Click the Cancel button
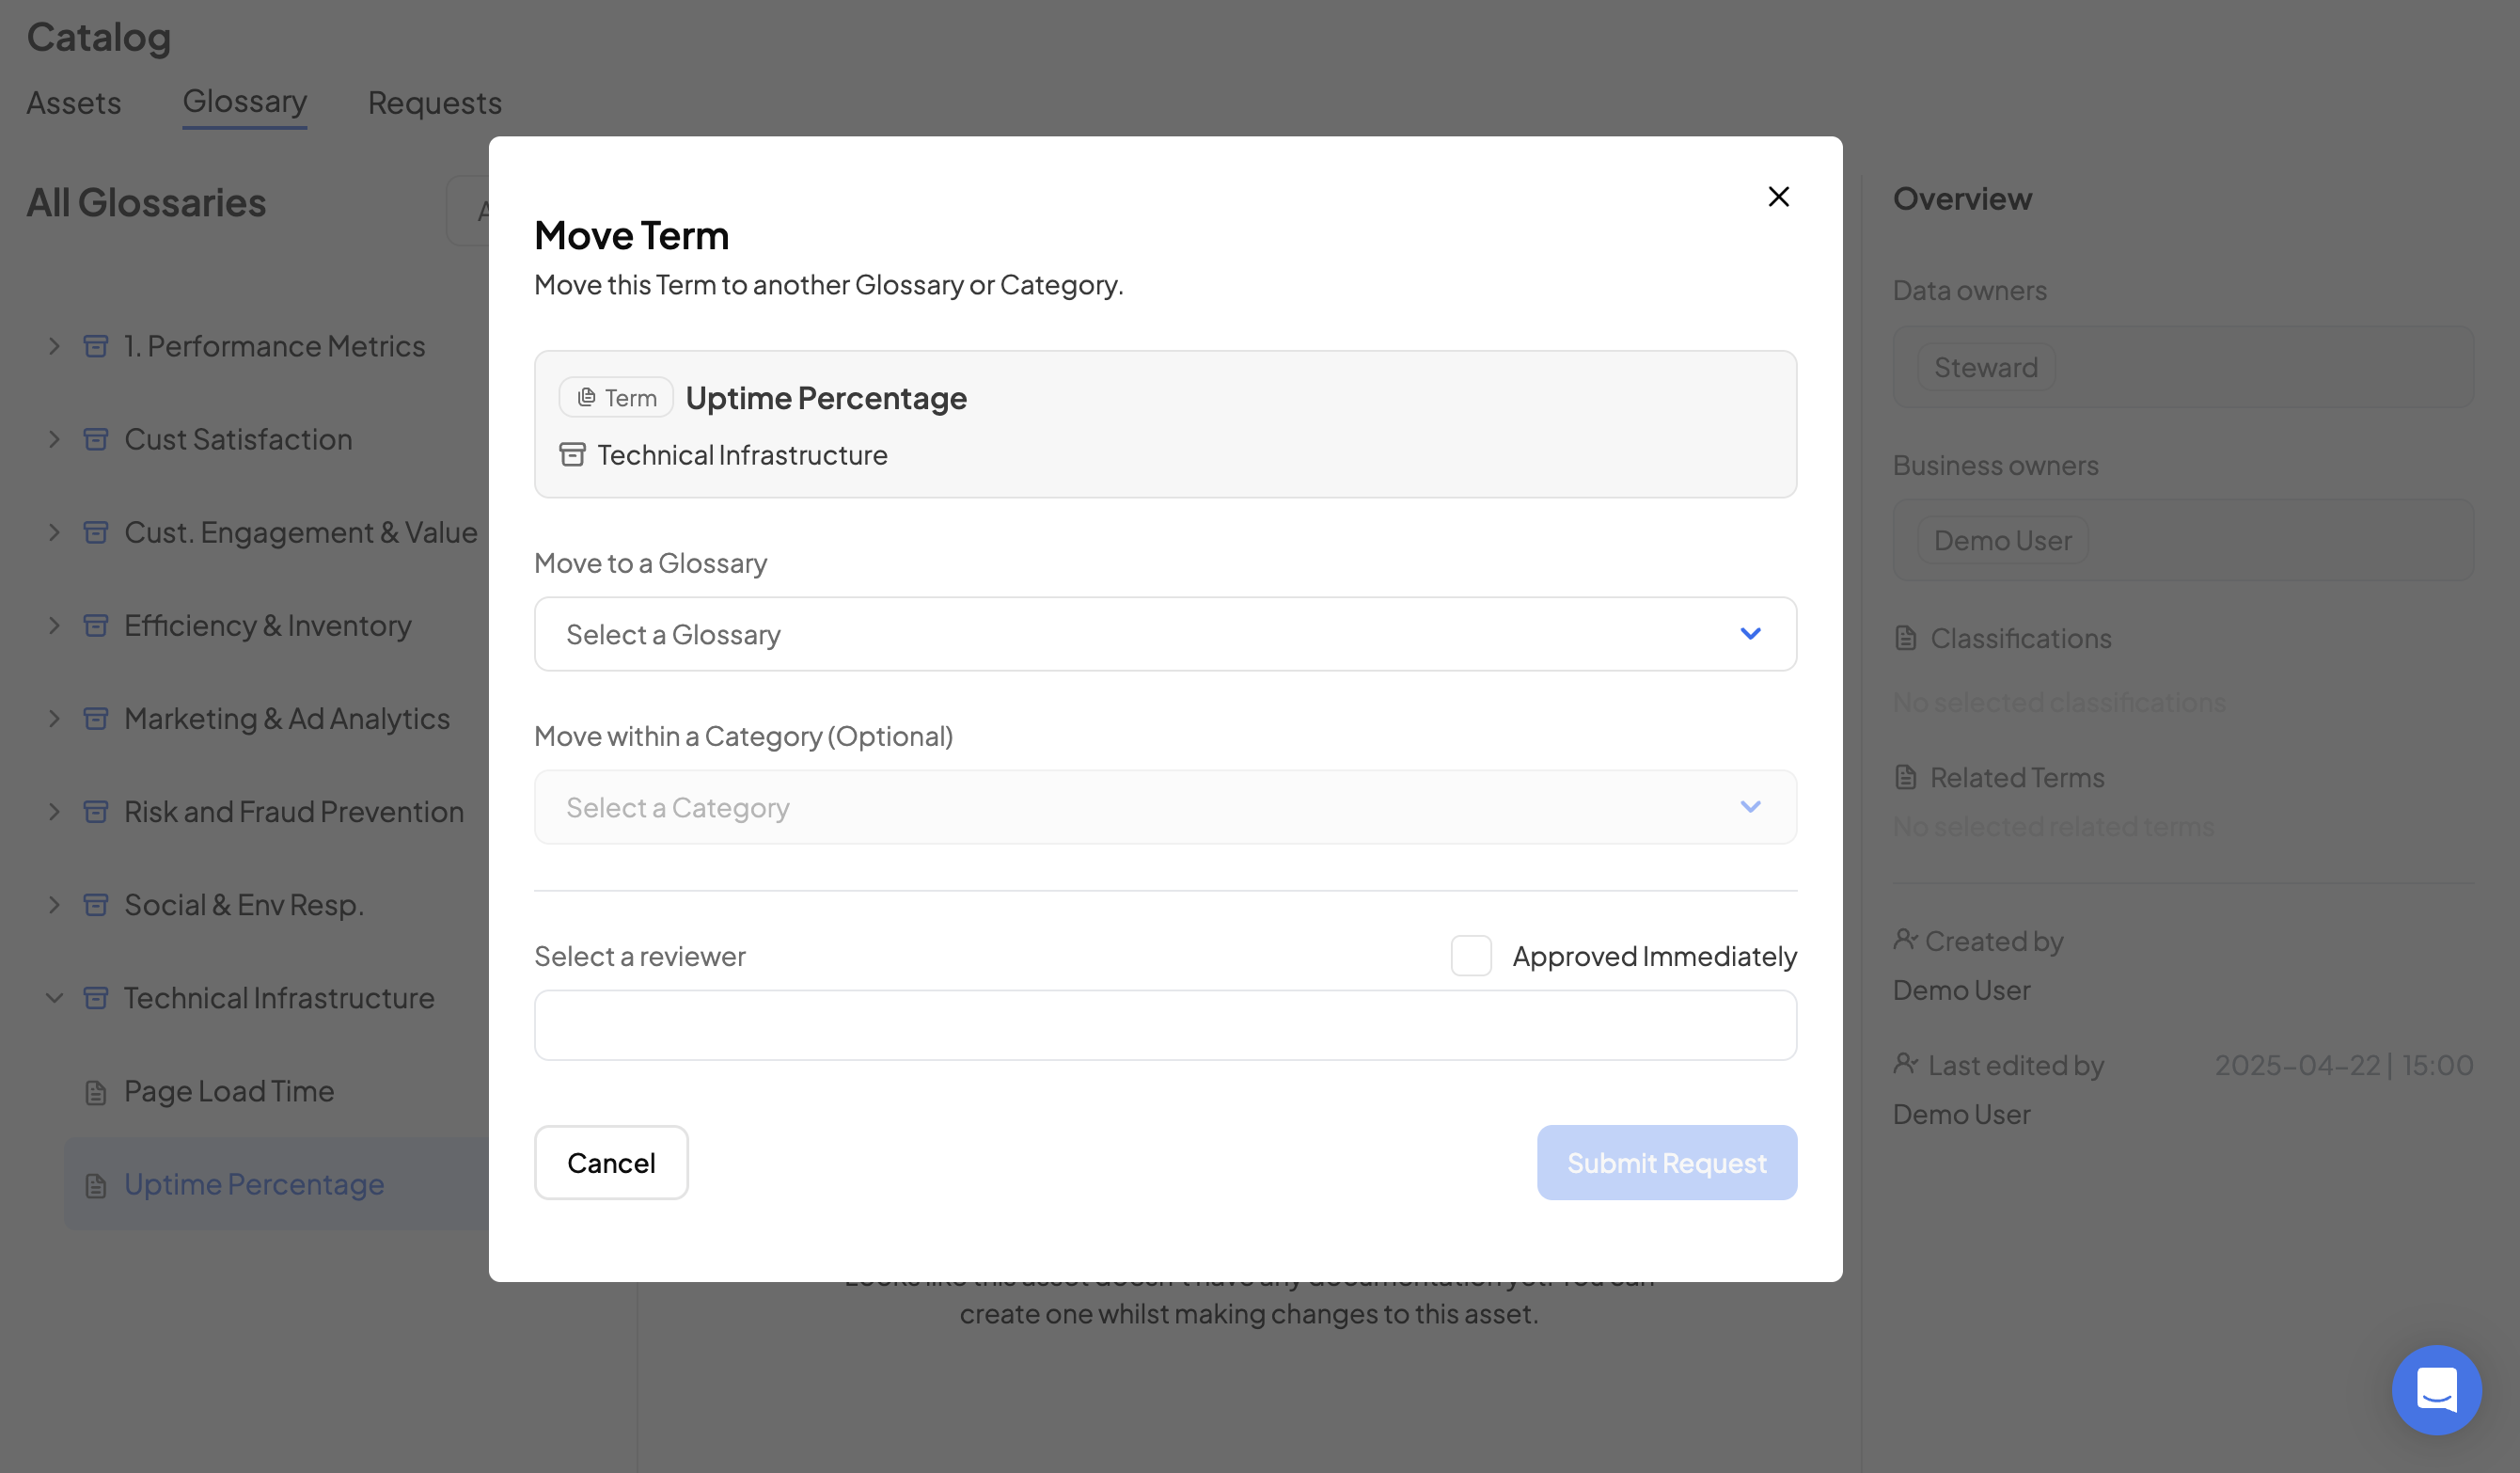Screen dimensions: 2520x1473 611,1163
